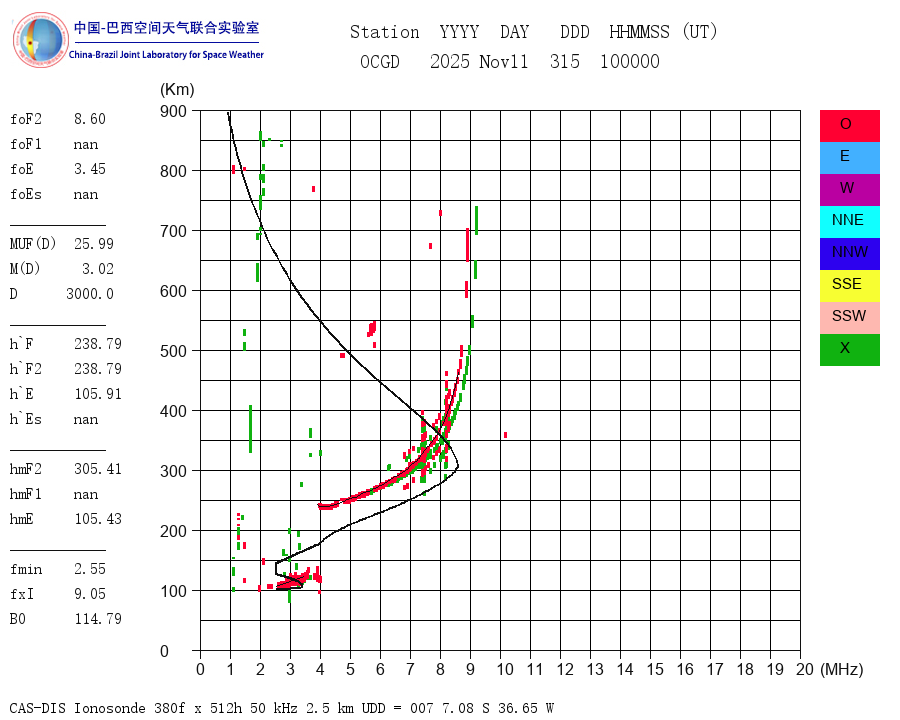This screenshot has height=720, width=900.
Task: Click the time value 100000
Action: click(630, 61)
